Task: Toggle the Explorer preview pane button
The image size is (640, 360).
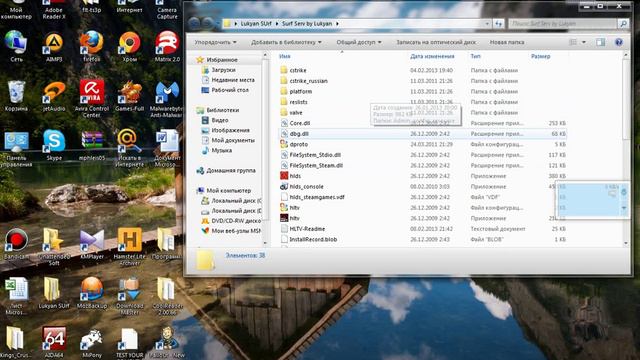Action: click(600, 42)
